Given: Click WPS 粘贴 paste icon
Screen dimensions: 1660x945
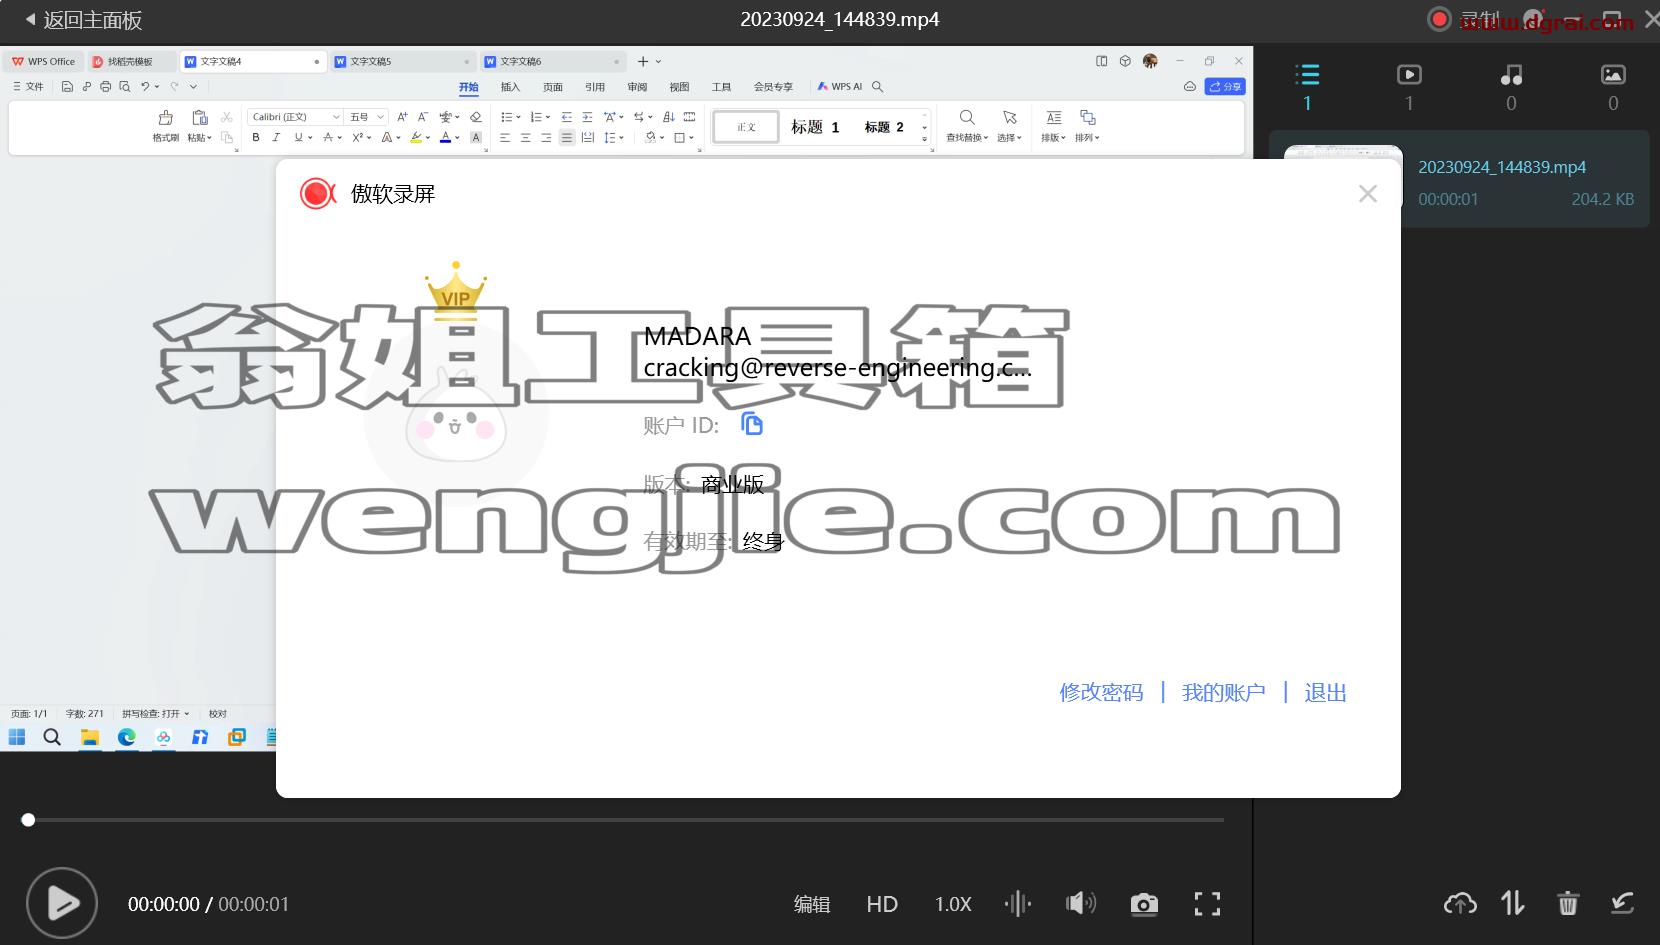Looking at the screenshot, I should tap(200, 117).
